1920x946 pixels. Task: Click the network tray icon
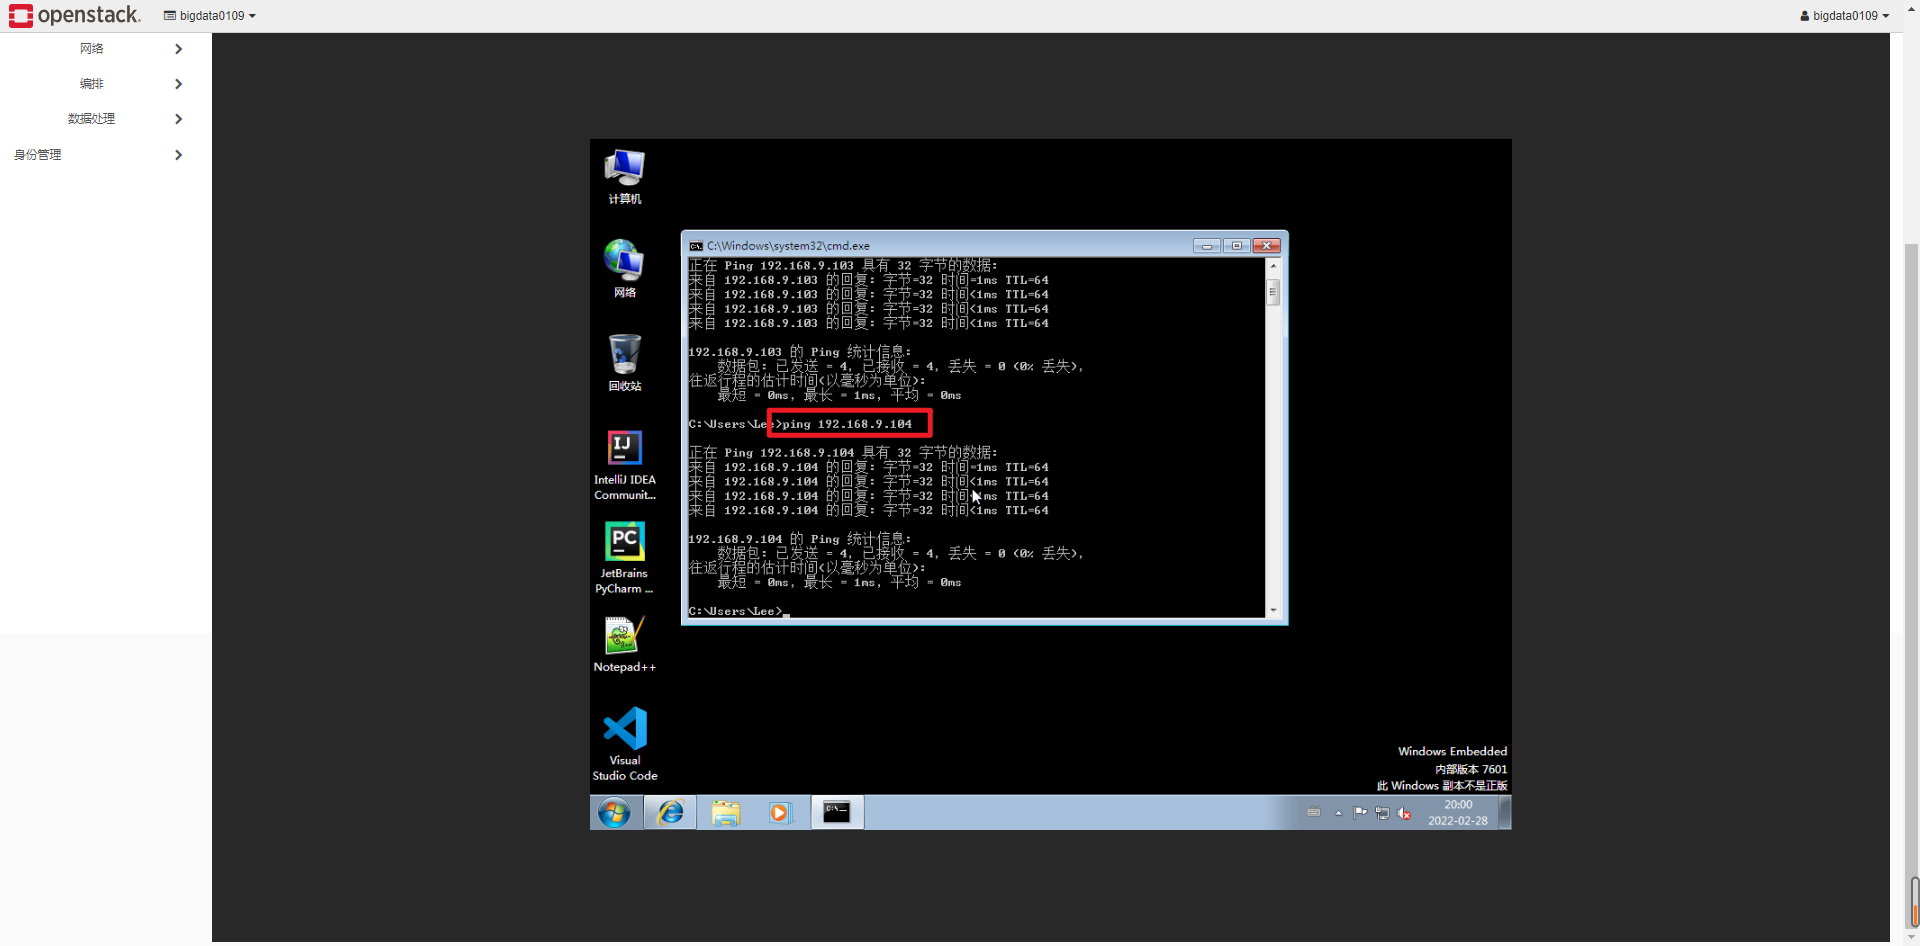click(x=1382, y=813)
